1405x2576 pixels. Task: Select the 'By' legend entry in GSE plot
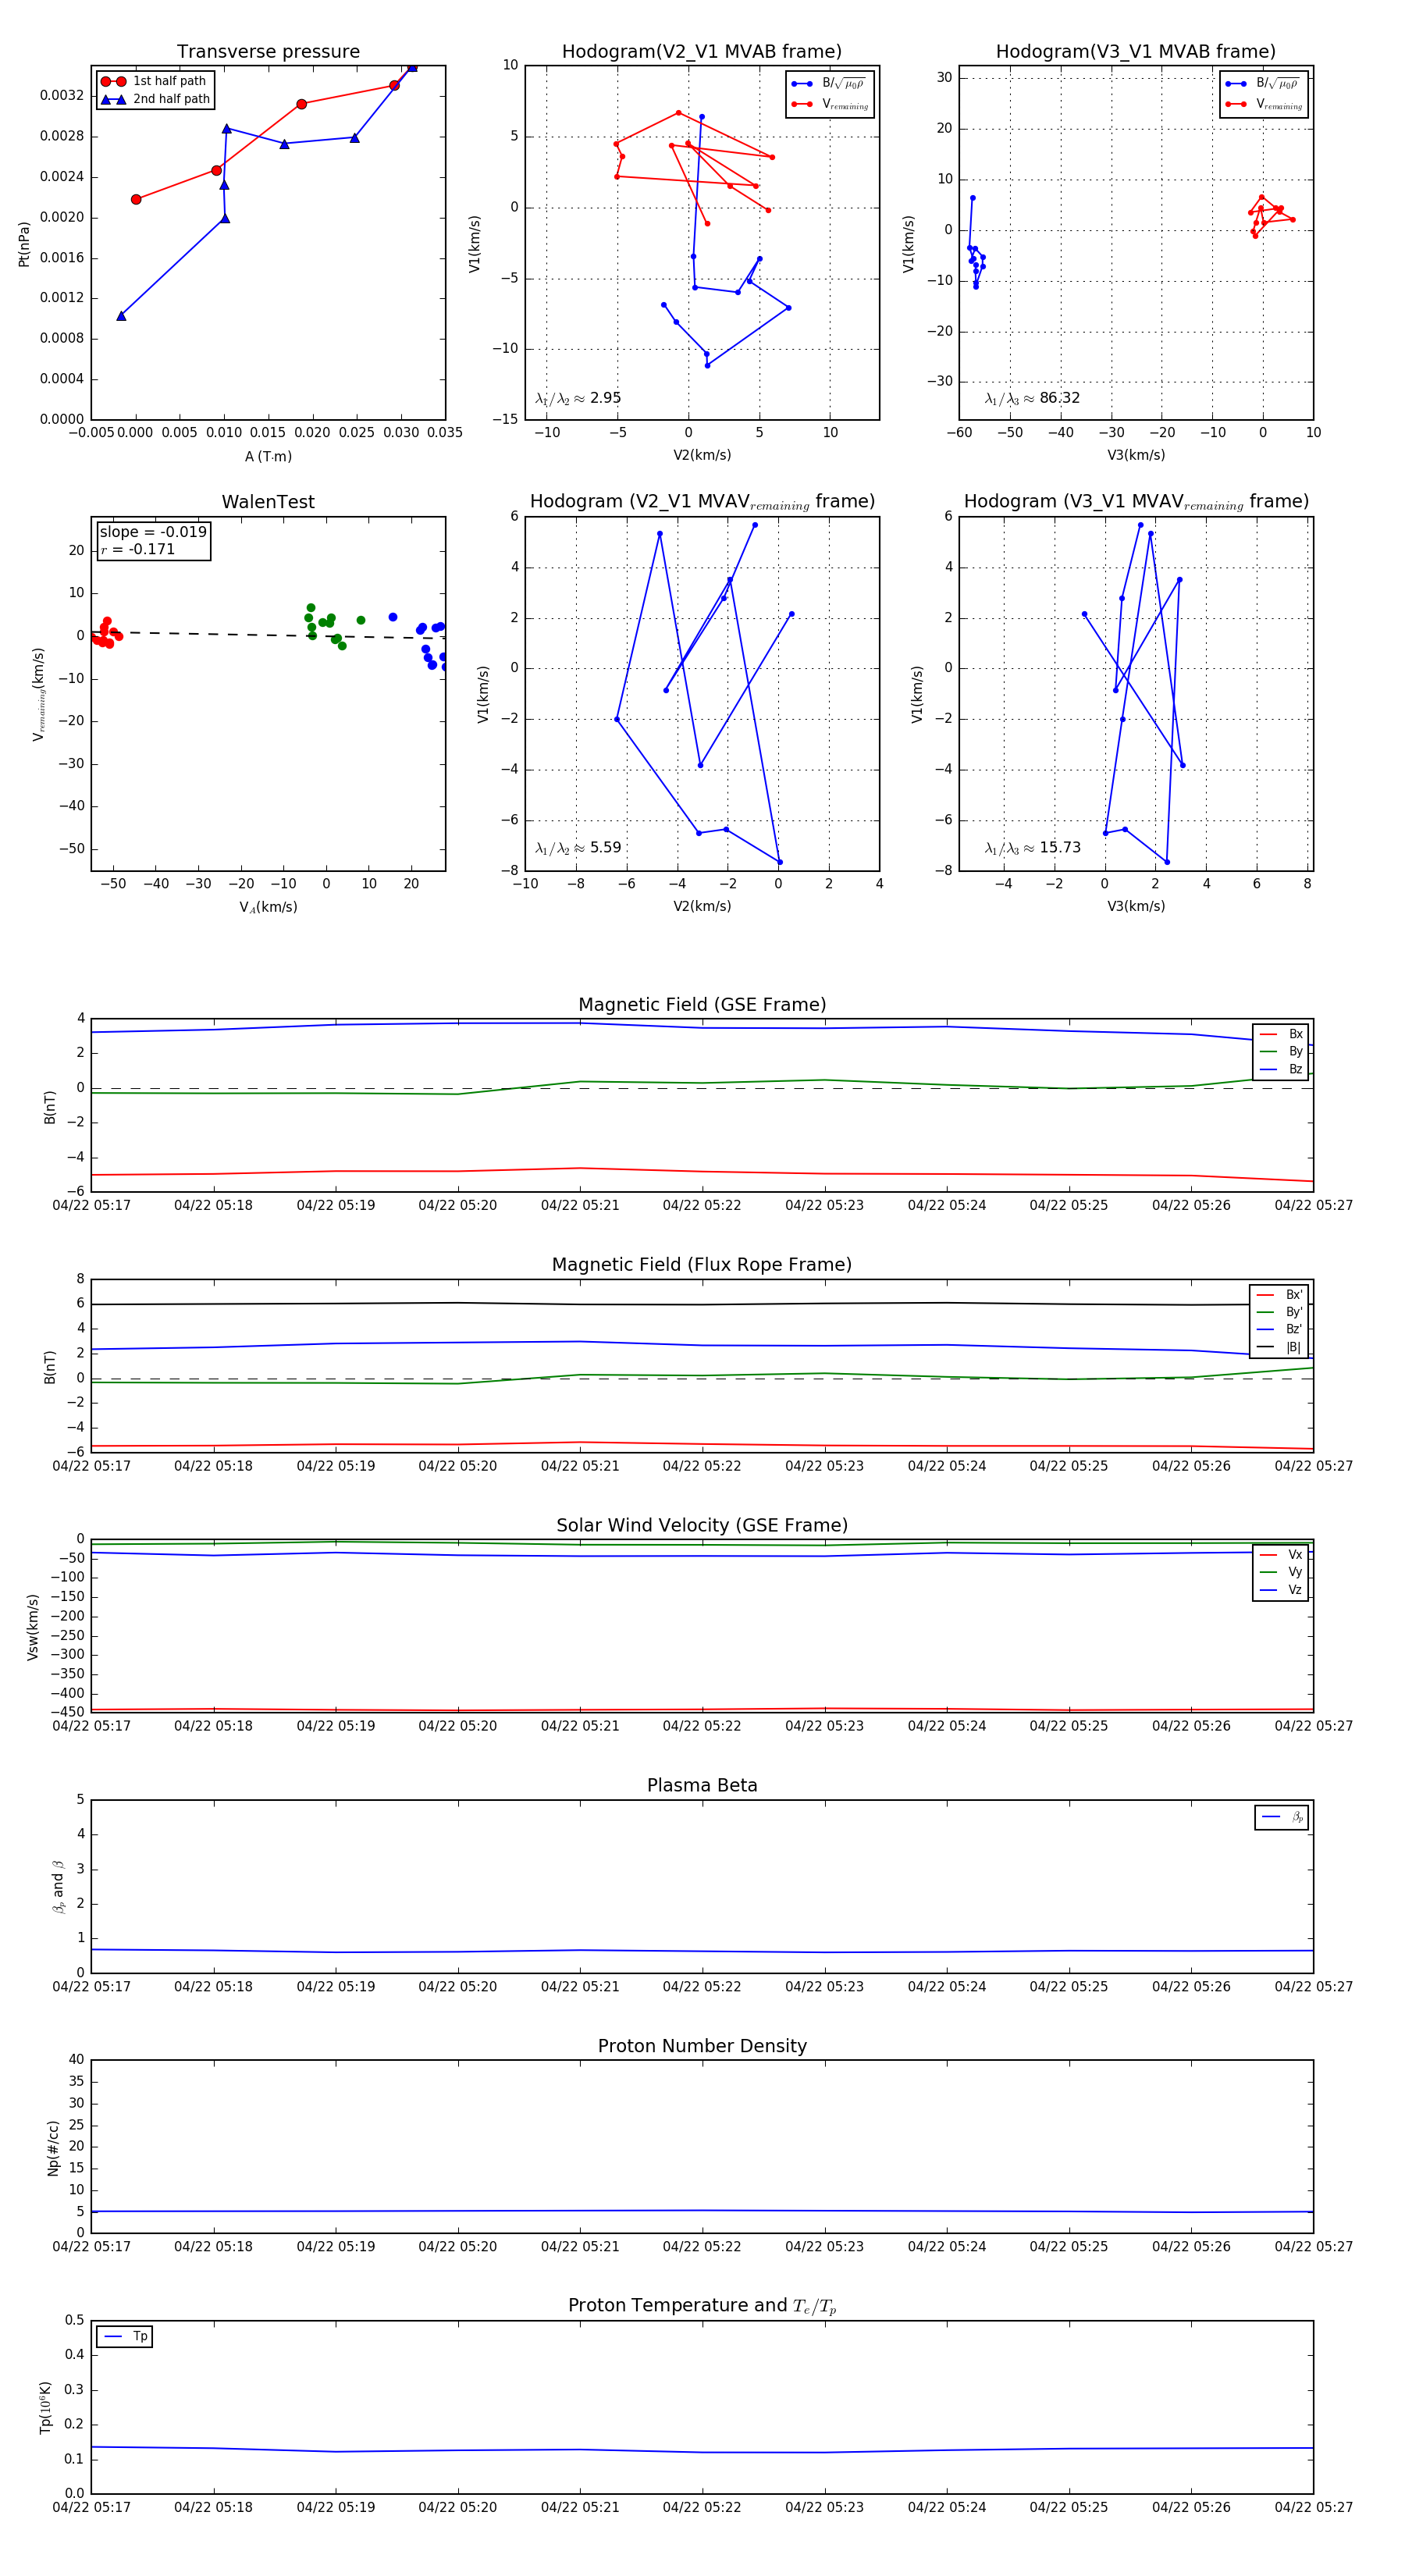[x=1281, y=1052]
